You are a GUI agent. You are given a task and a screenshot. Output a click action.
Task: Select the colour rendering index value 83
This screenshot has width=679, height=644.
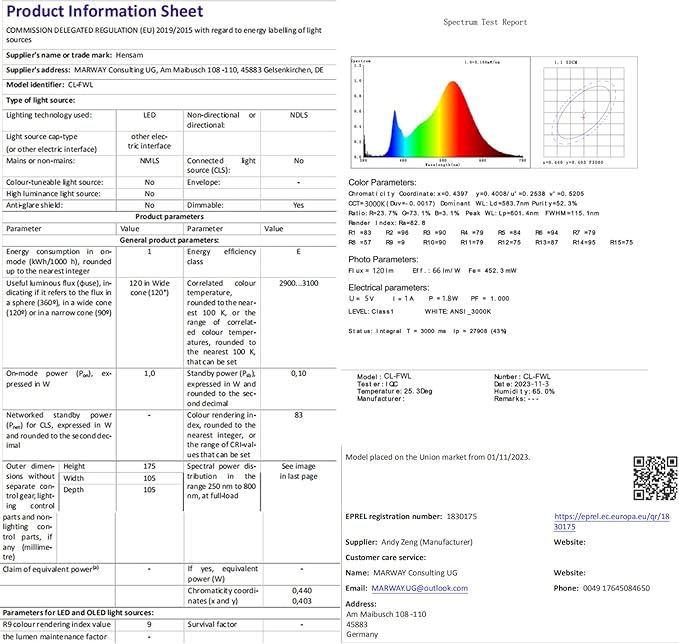[x=299, y=414]
